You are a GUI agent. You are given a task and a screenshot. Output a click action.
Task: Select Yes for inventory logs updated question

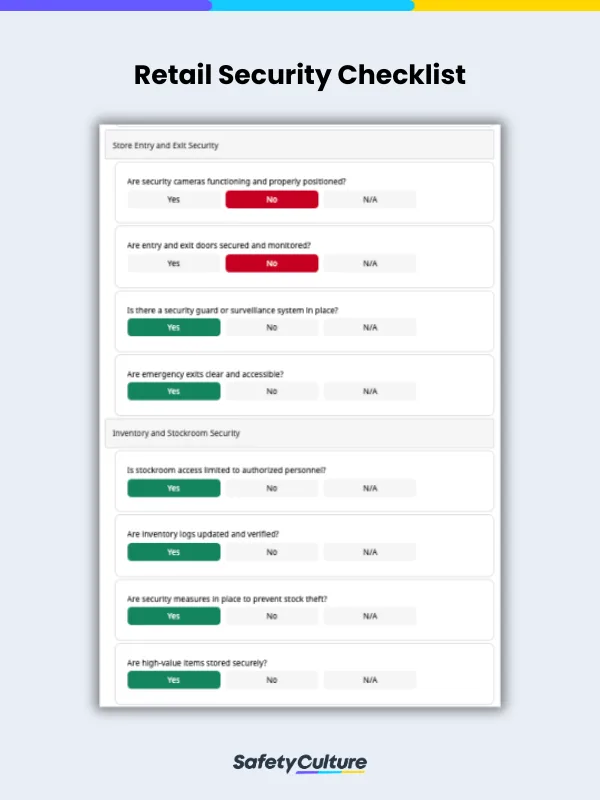tap(173, 552)
